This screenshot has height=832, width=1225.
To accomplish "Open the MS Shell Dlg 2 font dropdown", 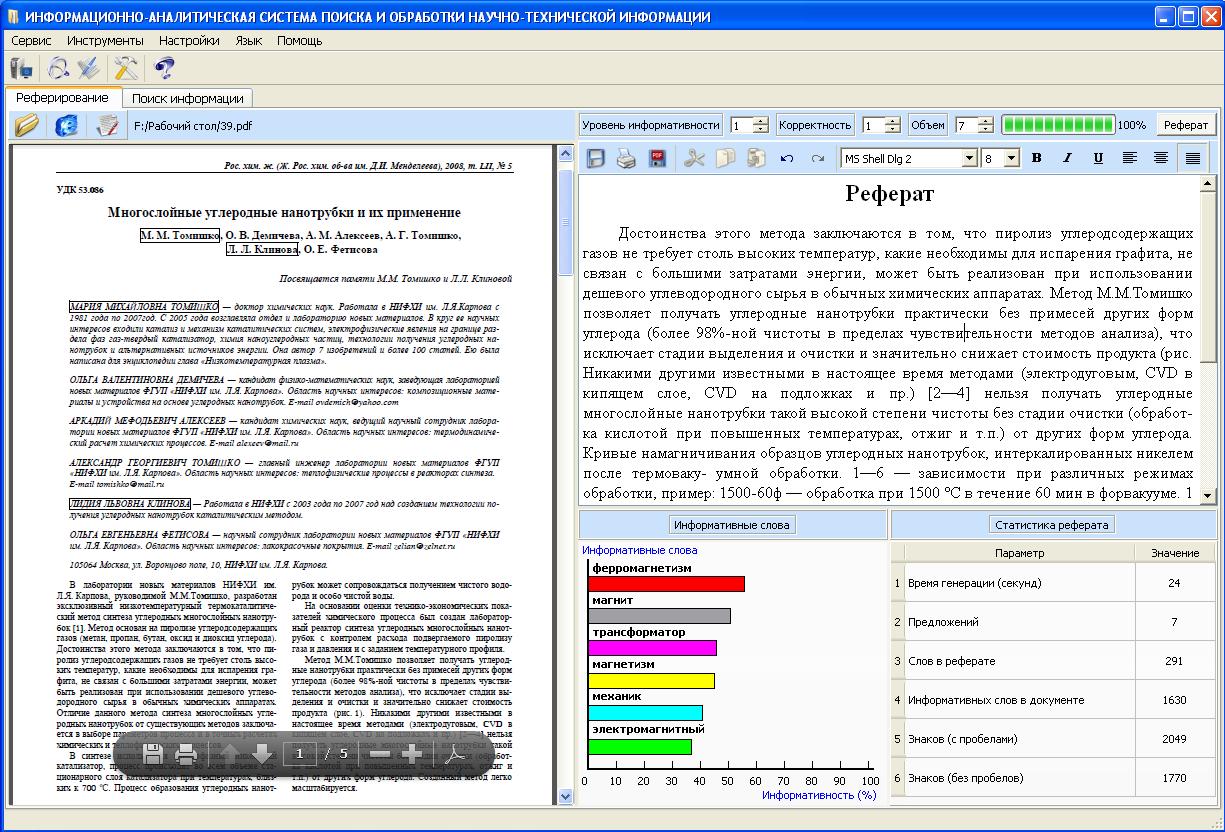I will (969, 158).
